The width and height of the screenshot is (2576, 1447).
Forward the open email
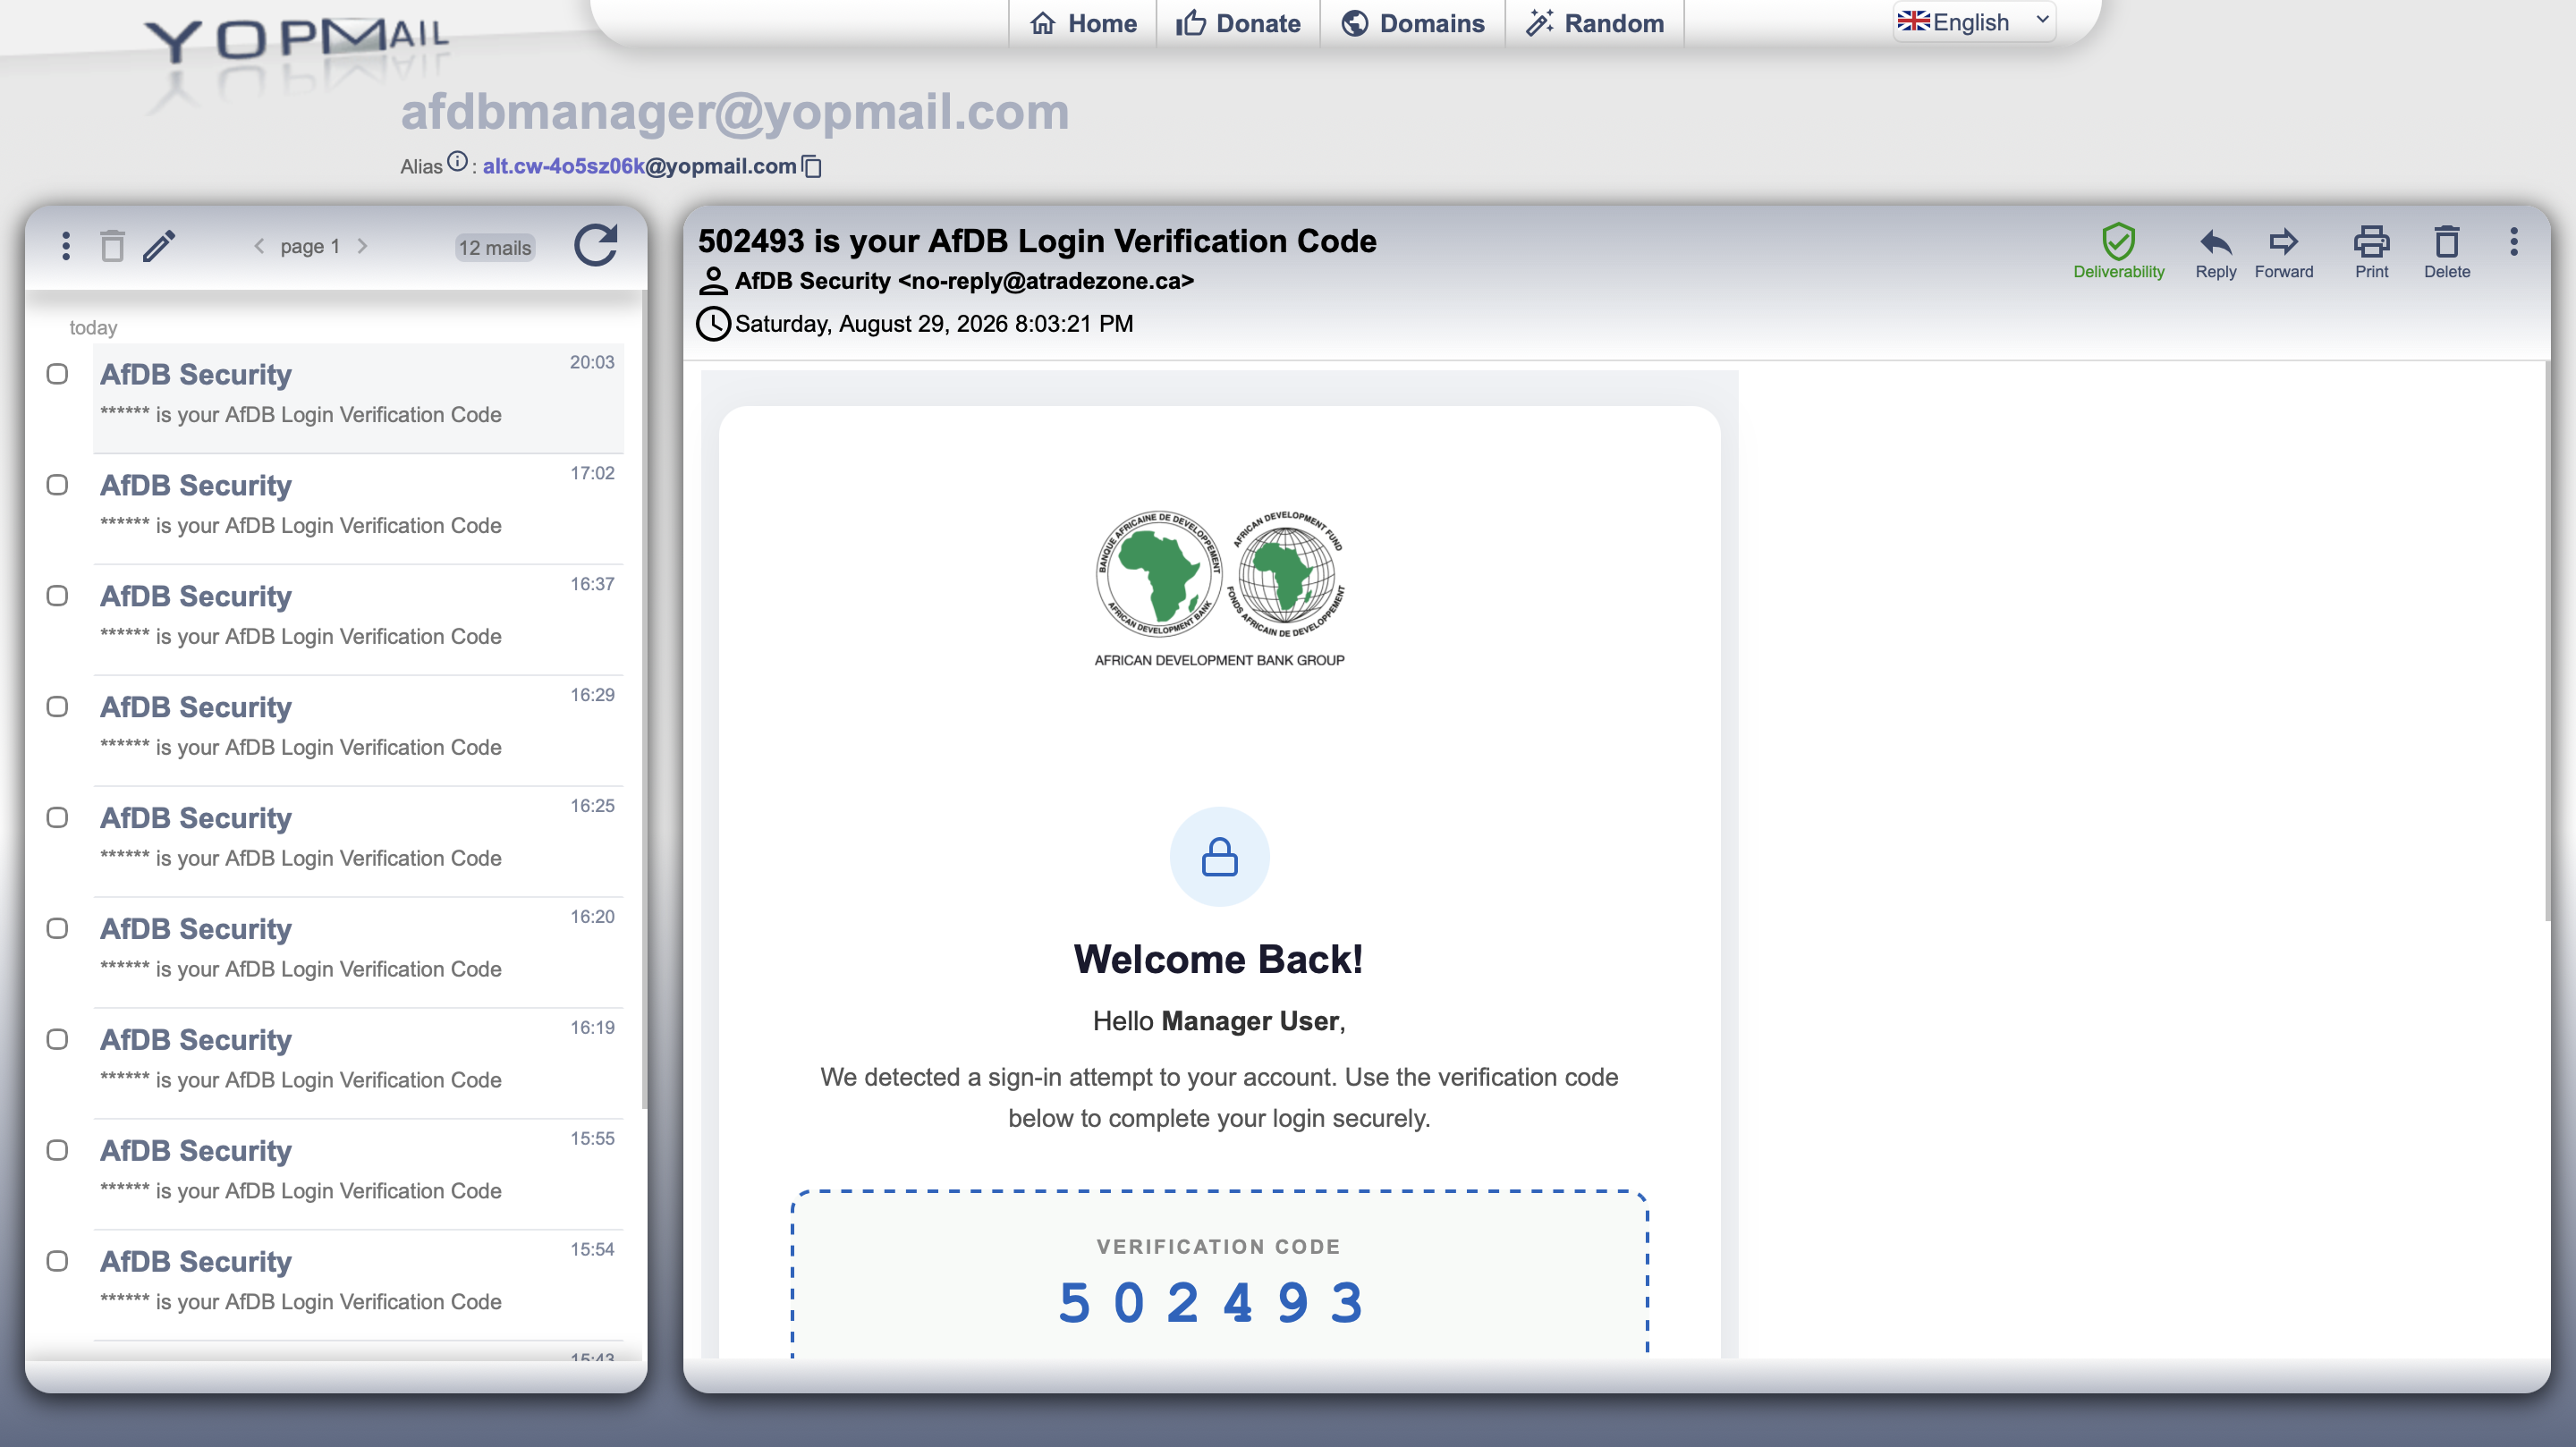click(2283, 253)
